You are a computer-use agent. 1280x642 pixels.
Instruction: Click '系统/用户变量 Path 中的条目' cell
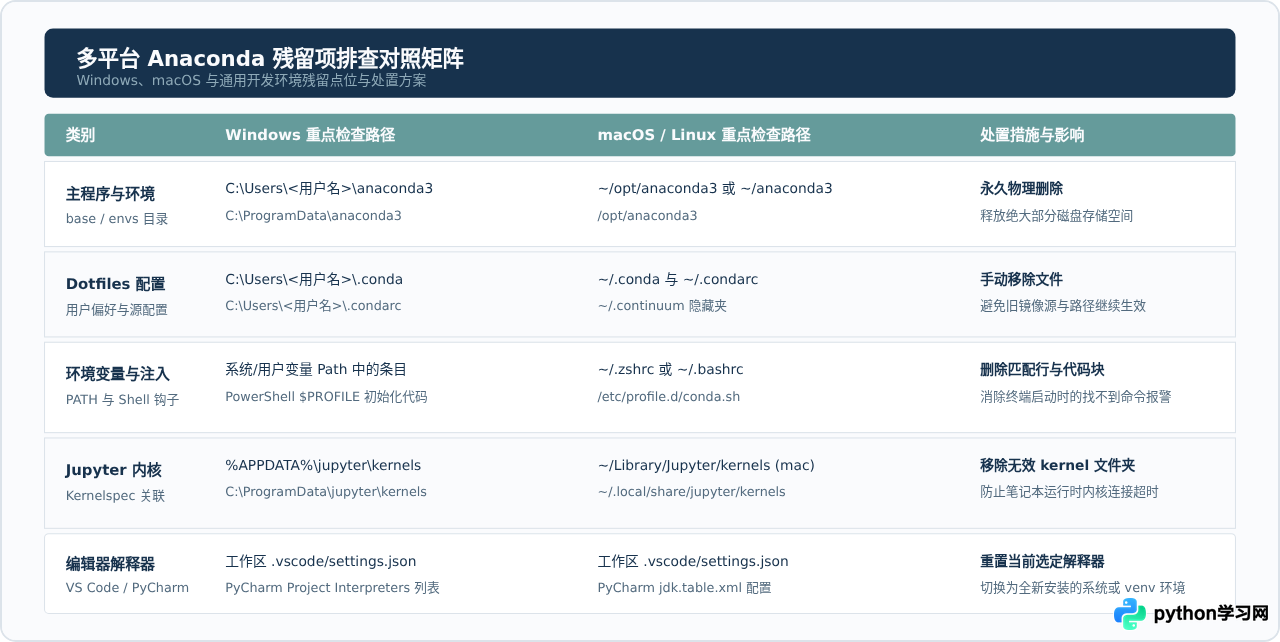[x=316, y=369]
